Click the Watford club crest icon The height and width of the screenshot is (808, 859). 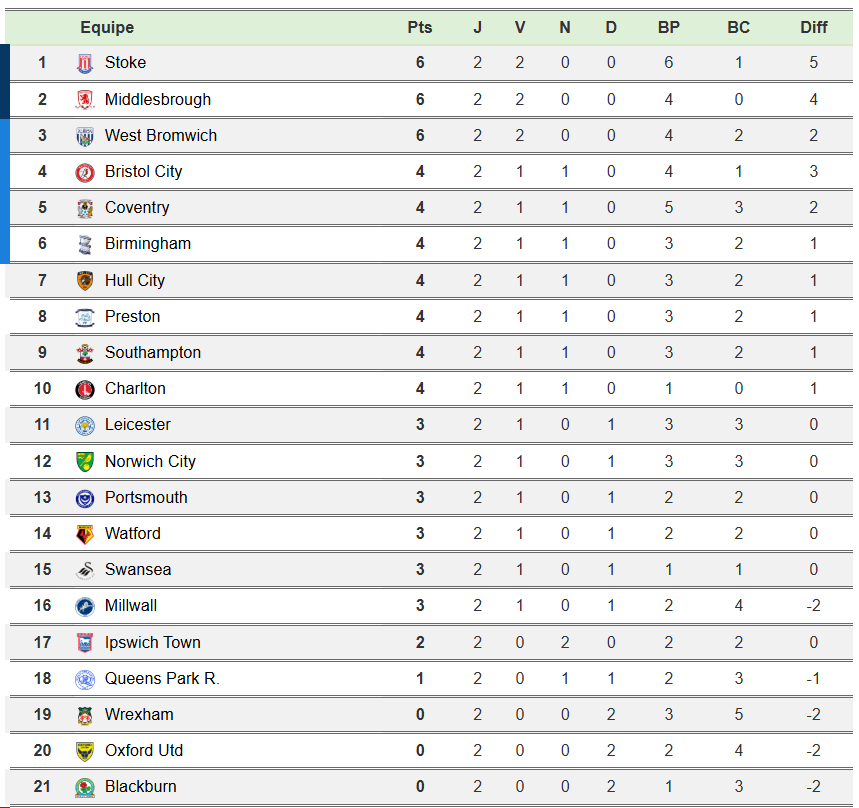85,534
